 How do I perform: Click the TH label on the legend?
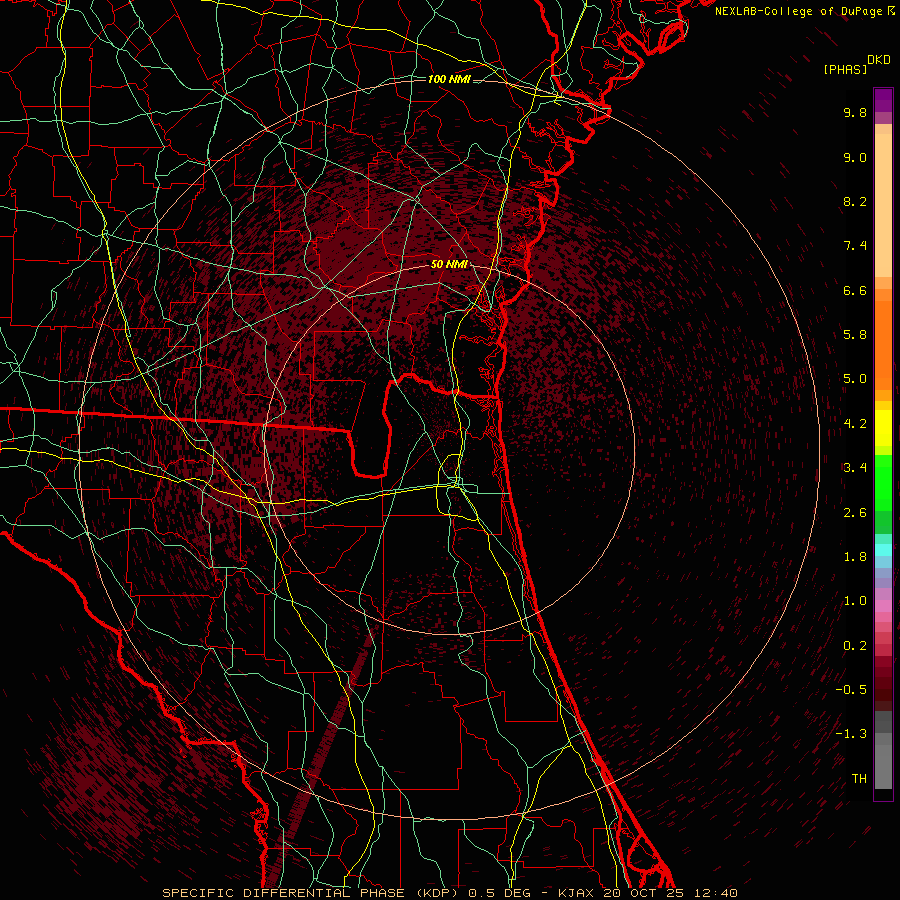[859, 779]
